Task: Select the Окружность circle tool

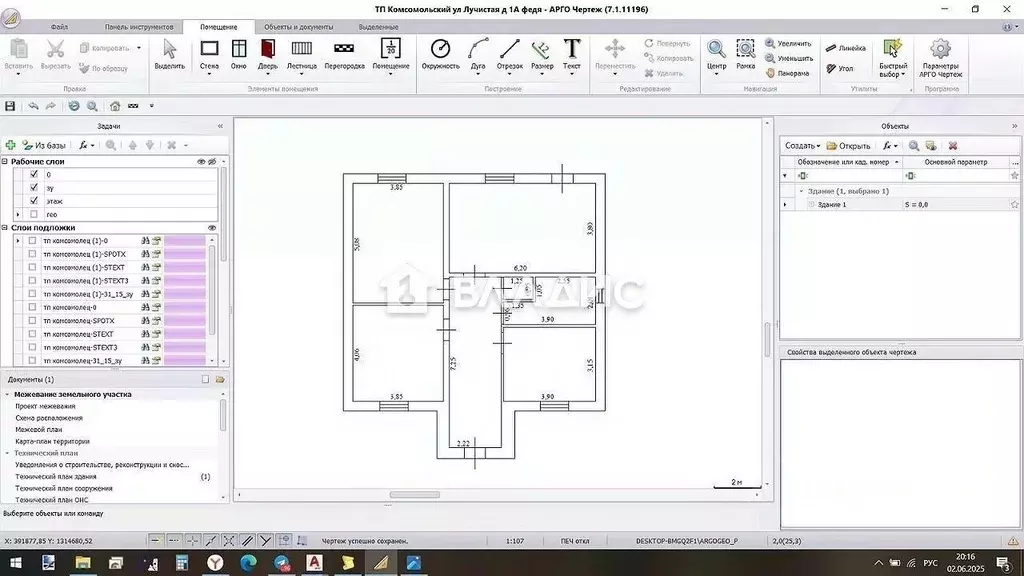Action: [x=440, y=54]
